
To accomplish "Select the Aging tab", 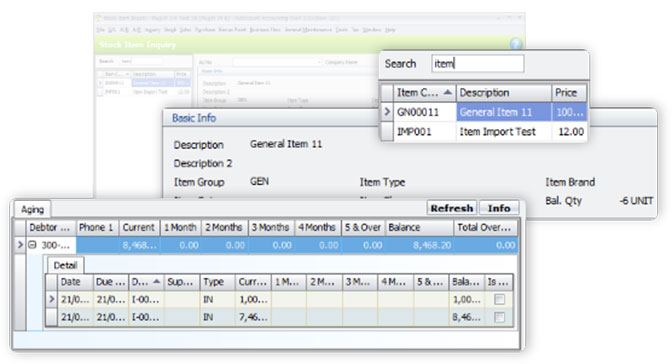I will coord(33,209).
